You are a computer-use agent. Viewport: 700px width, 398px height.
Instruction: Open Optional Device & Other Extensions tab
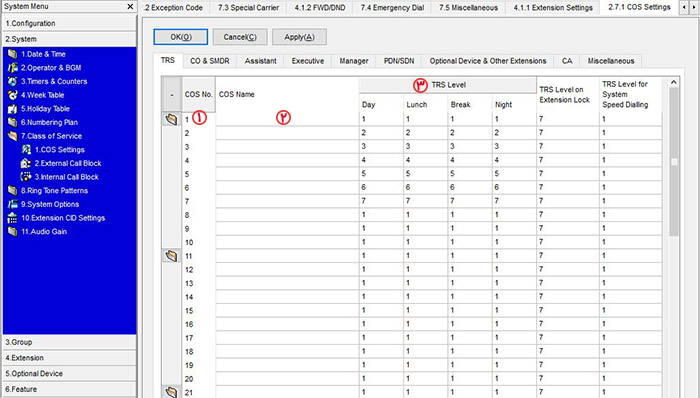488,61
